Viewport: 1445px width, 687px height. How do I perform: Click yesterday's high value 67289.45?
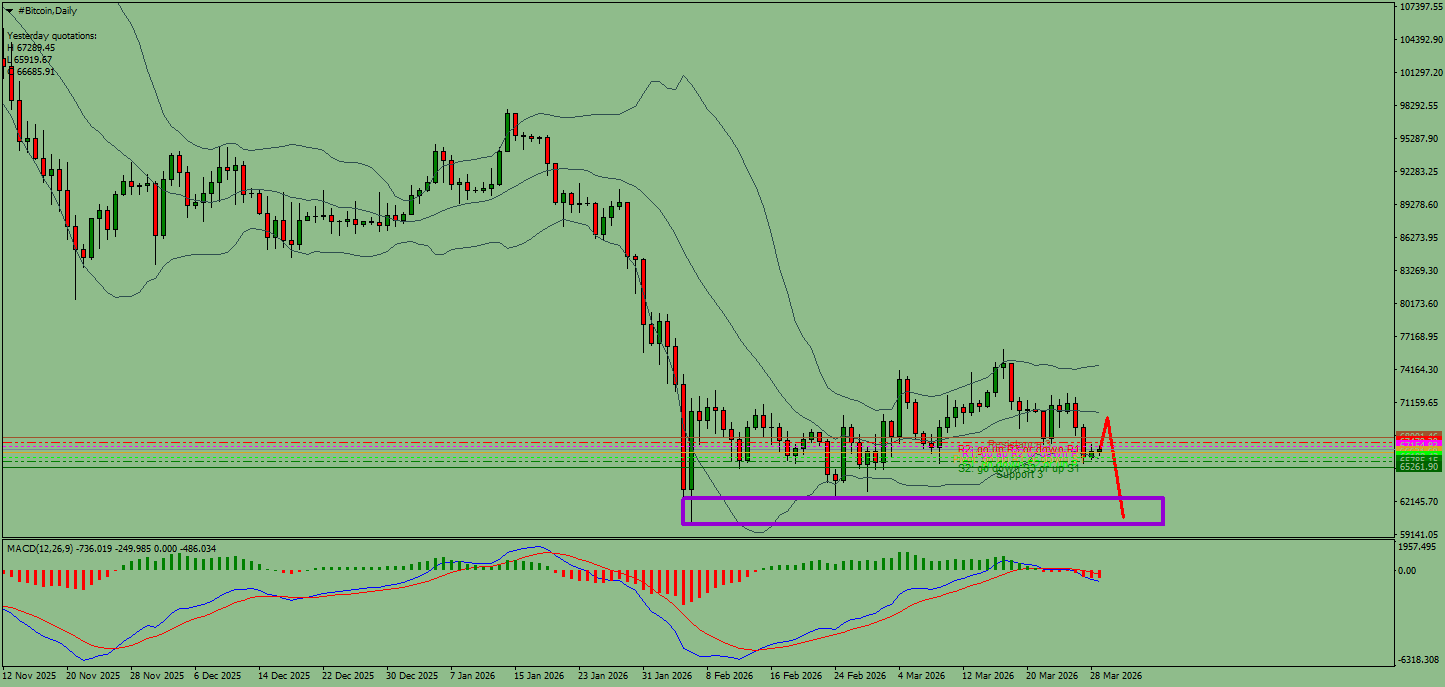[x=34, y=48]
